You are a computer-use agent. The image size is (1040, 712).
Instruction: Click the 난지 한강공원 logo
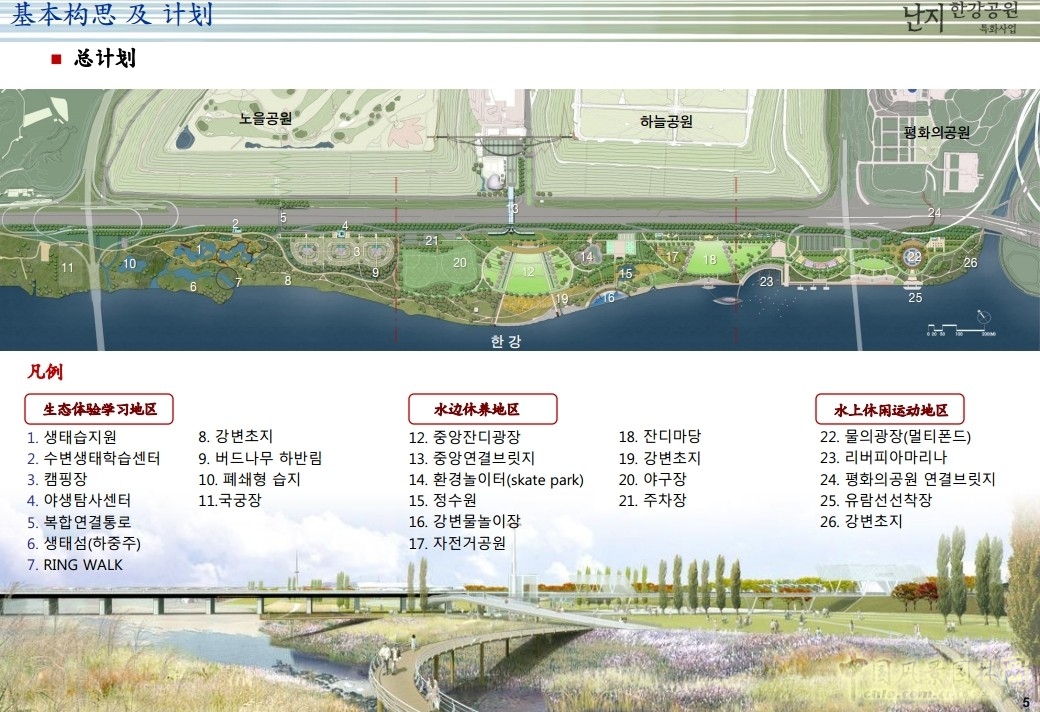point(962,17)
